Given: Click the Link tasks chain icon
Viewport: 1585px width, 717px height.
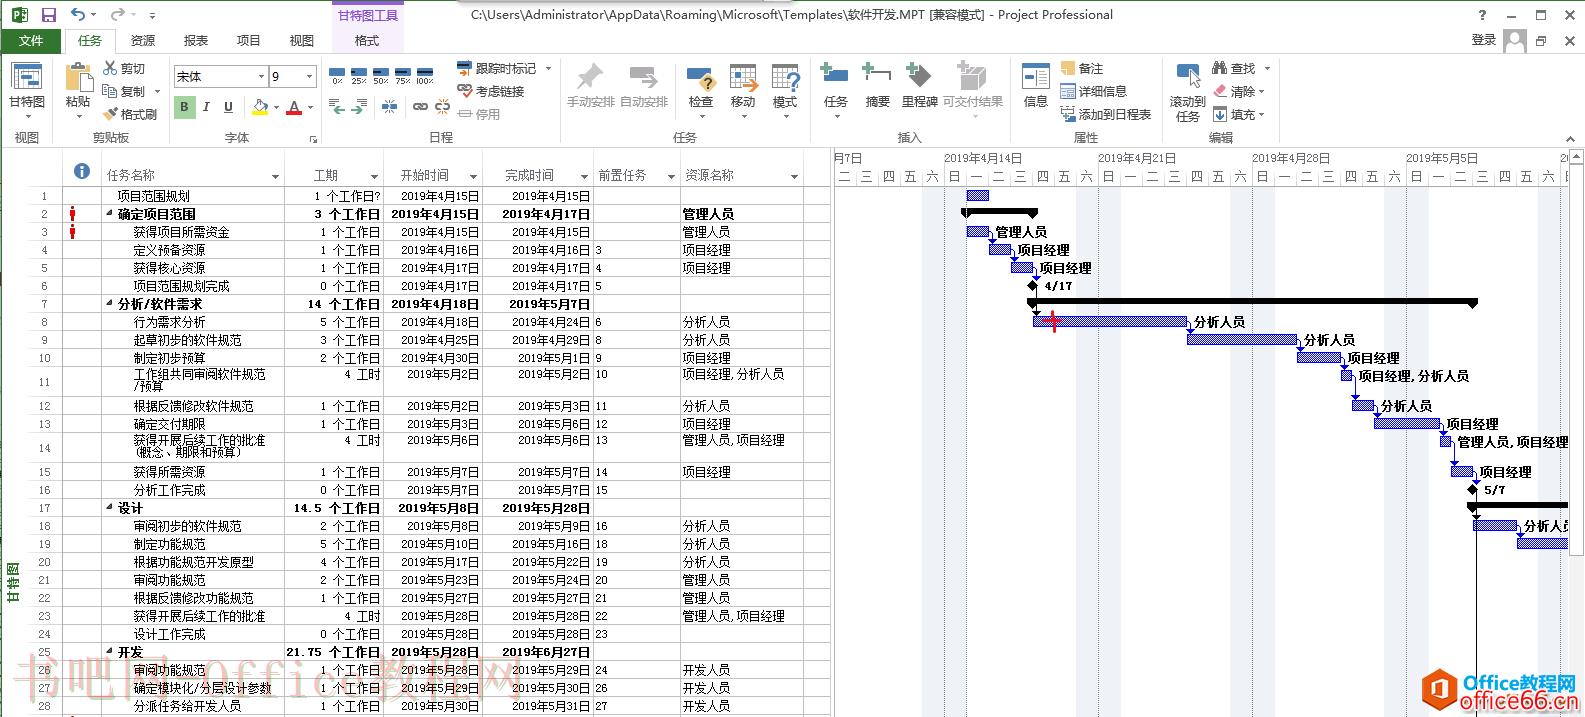Looking at the screenshot, I should point(420,107).
